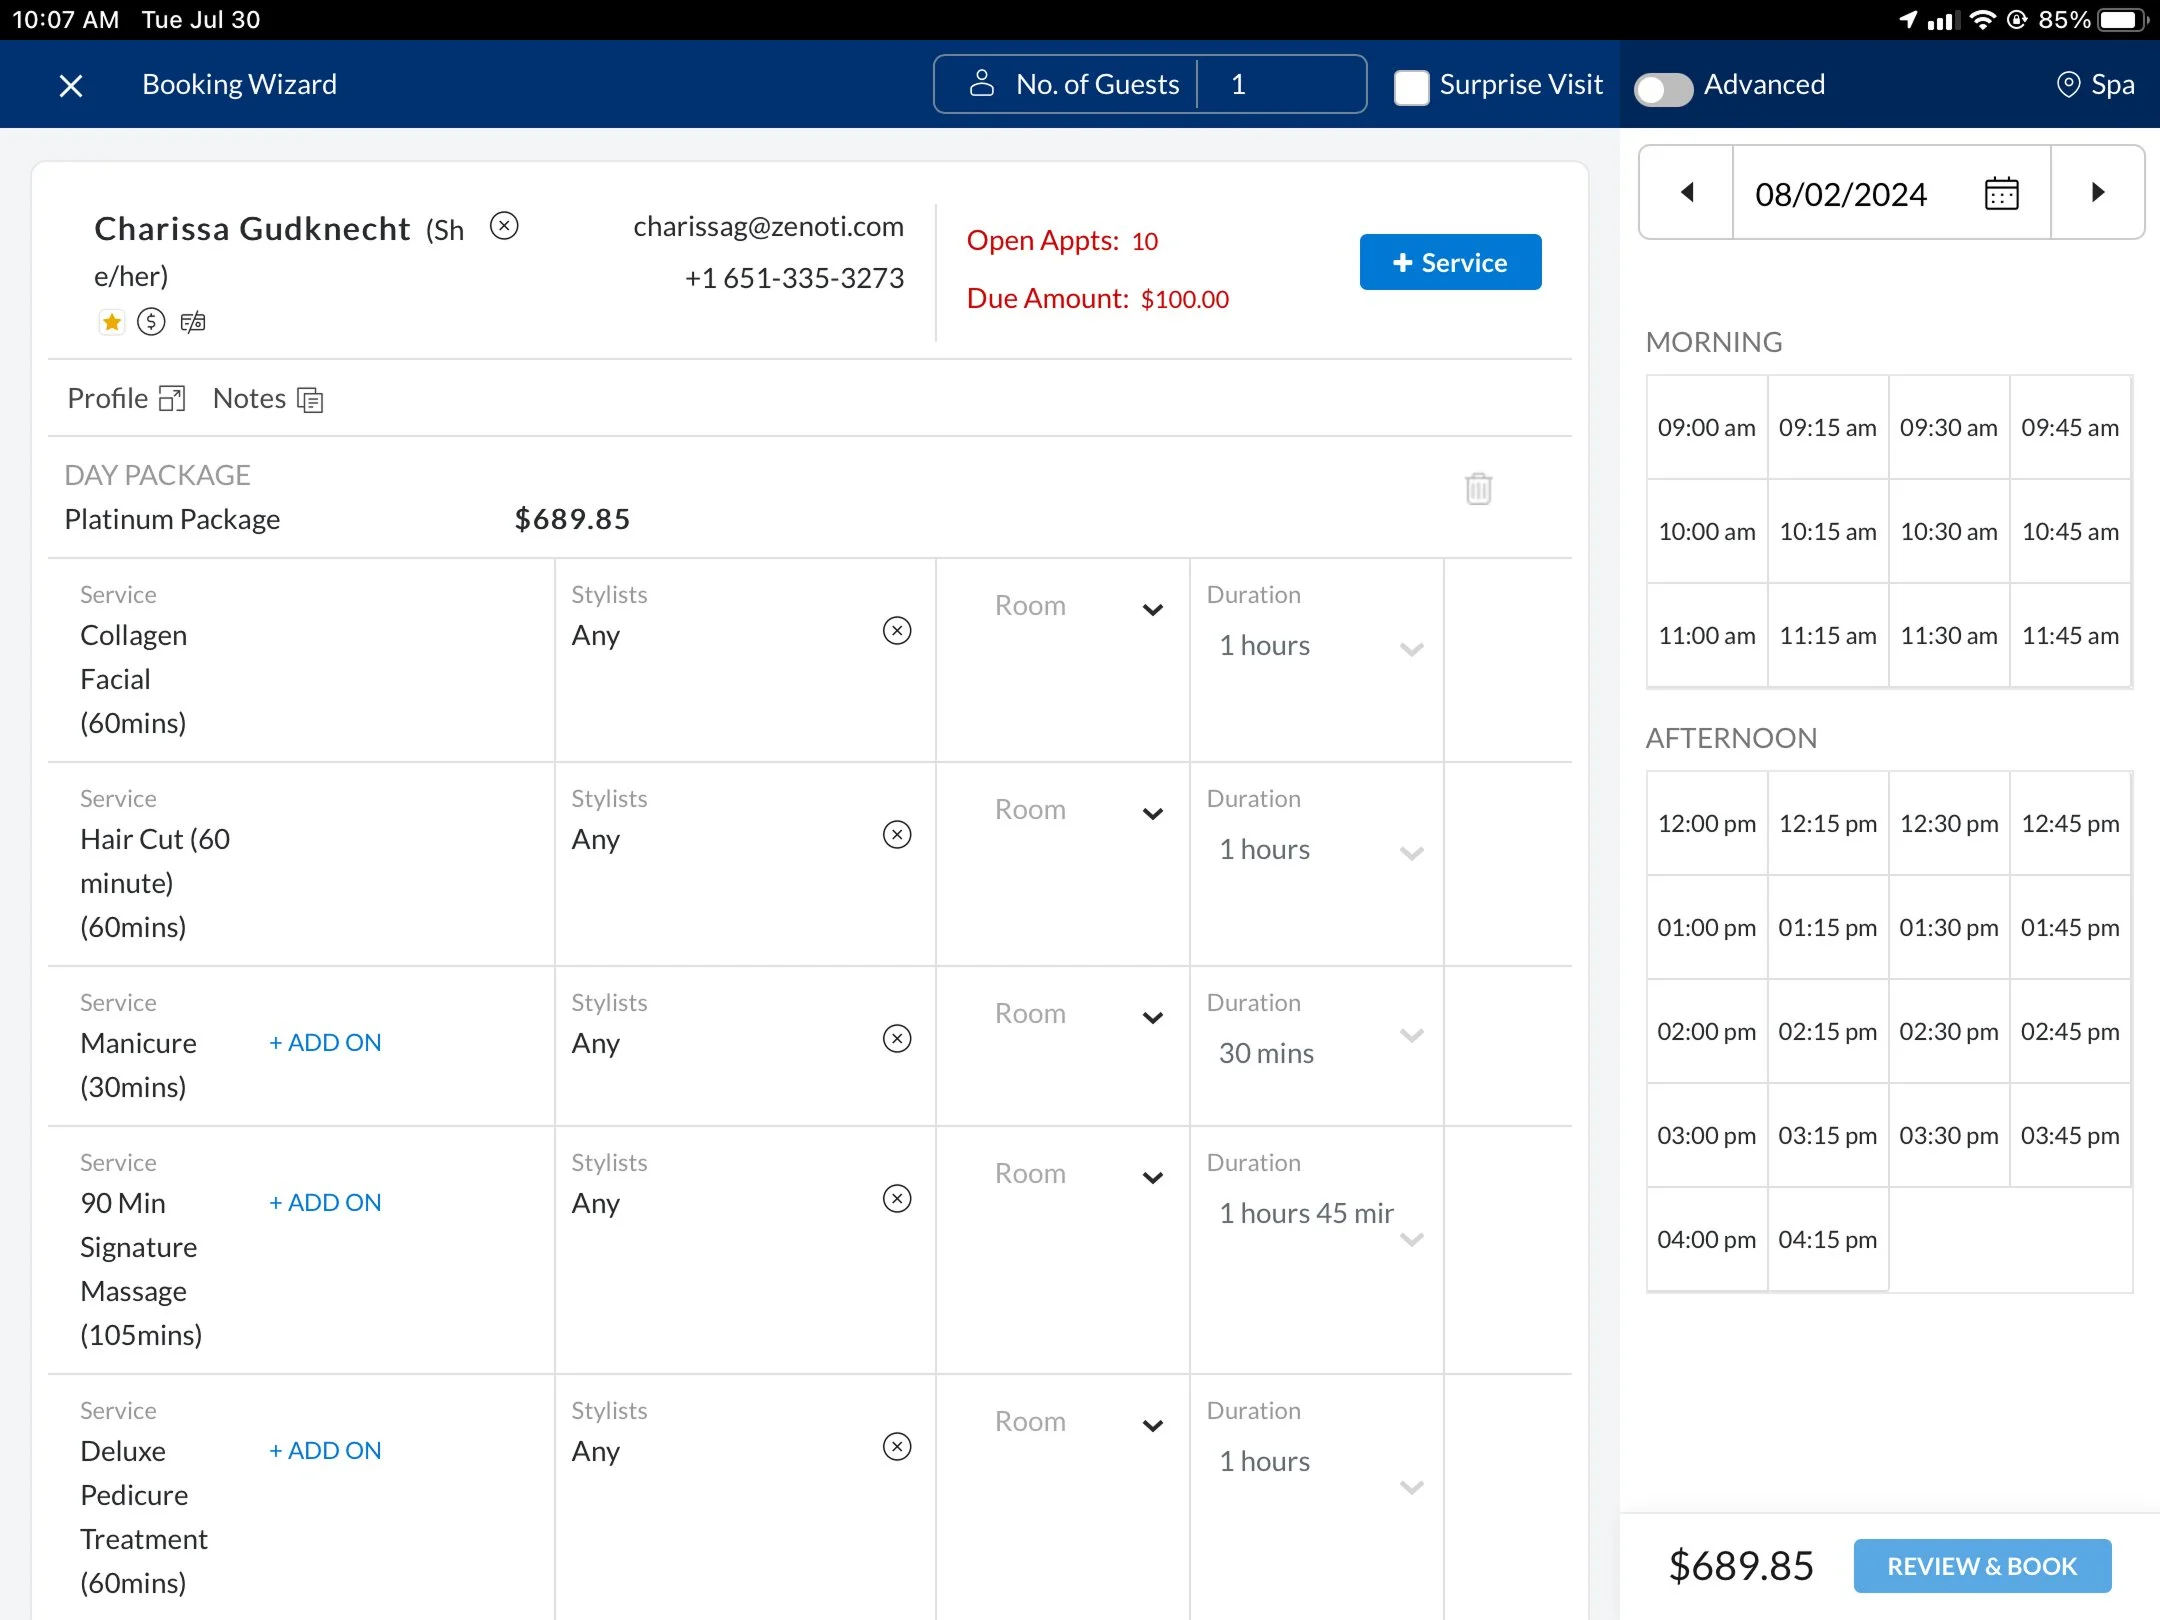This screenshot has height=1620, width=2160.
Task: Select the 10:30 am time slot
Action: [x=1948, y=532]
